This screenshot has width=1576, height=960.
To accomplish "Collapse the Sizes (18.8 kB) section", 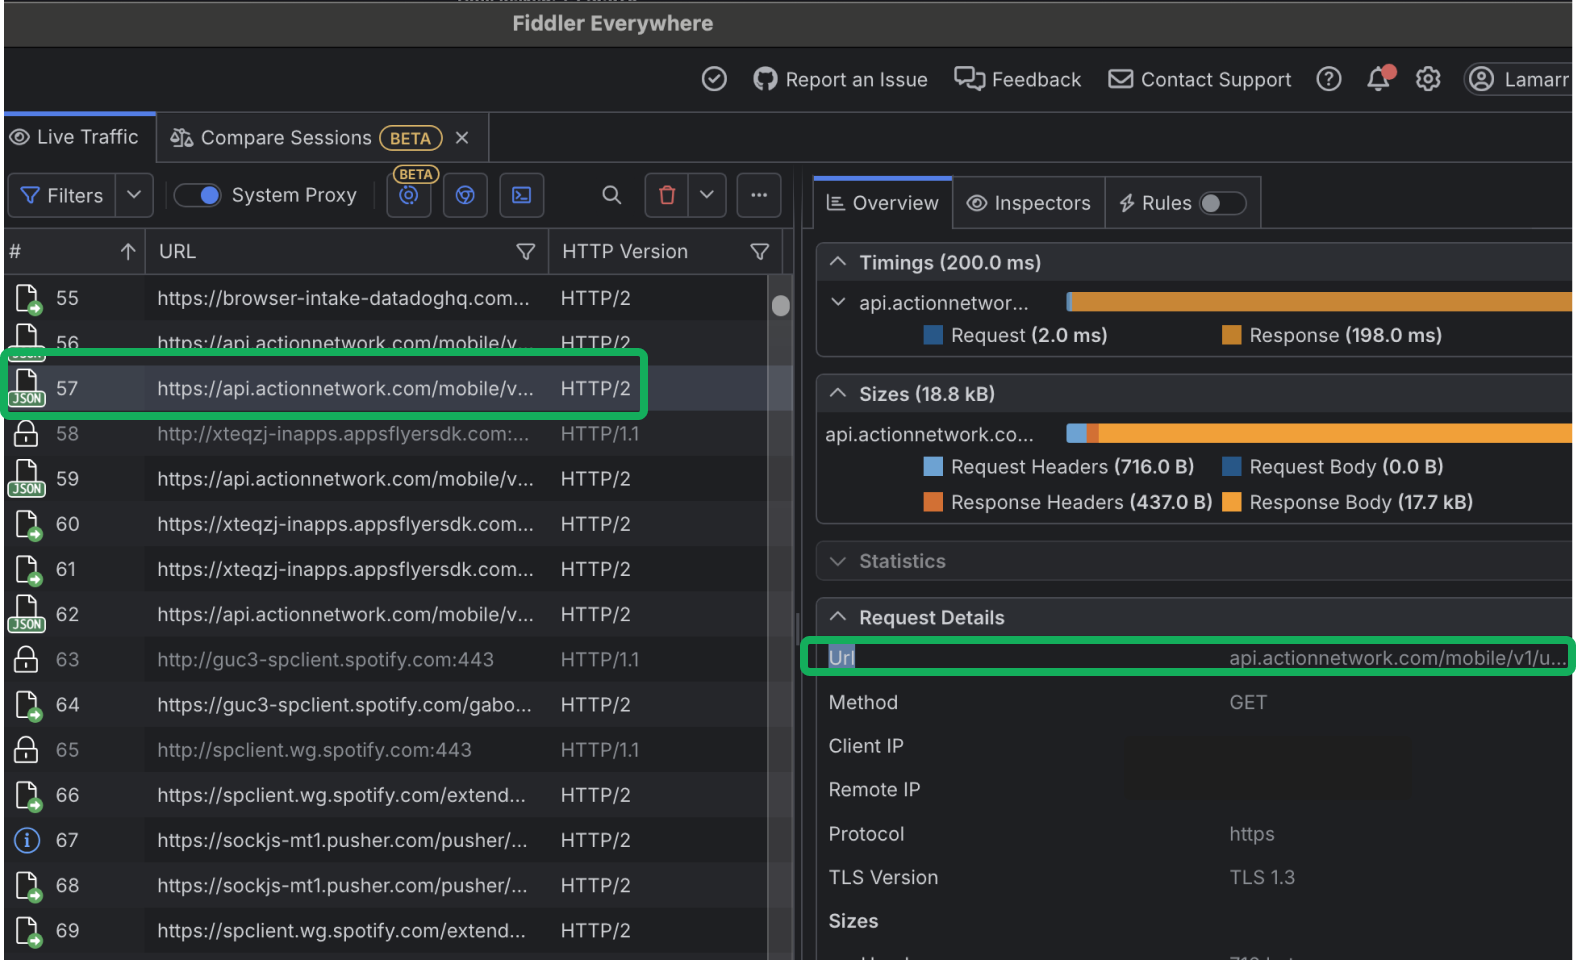I will tap(838, 394).
